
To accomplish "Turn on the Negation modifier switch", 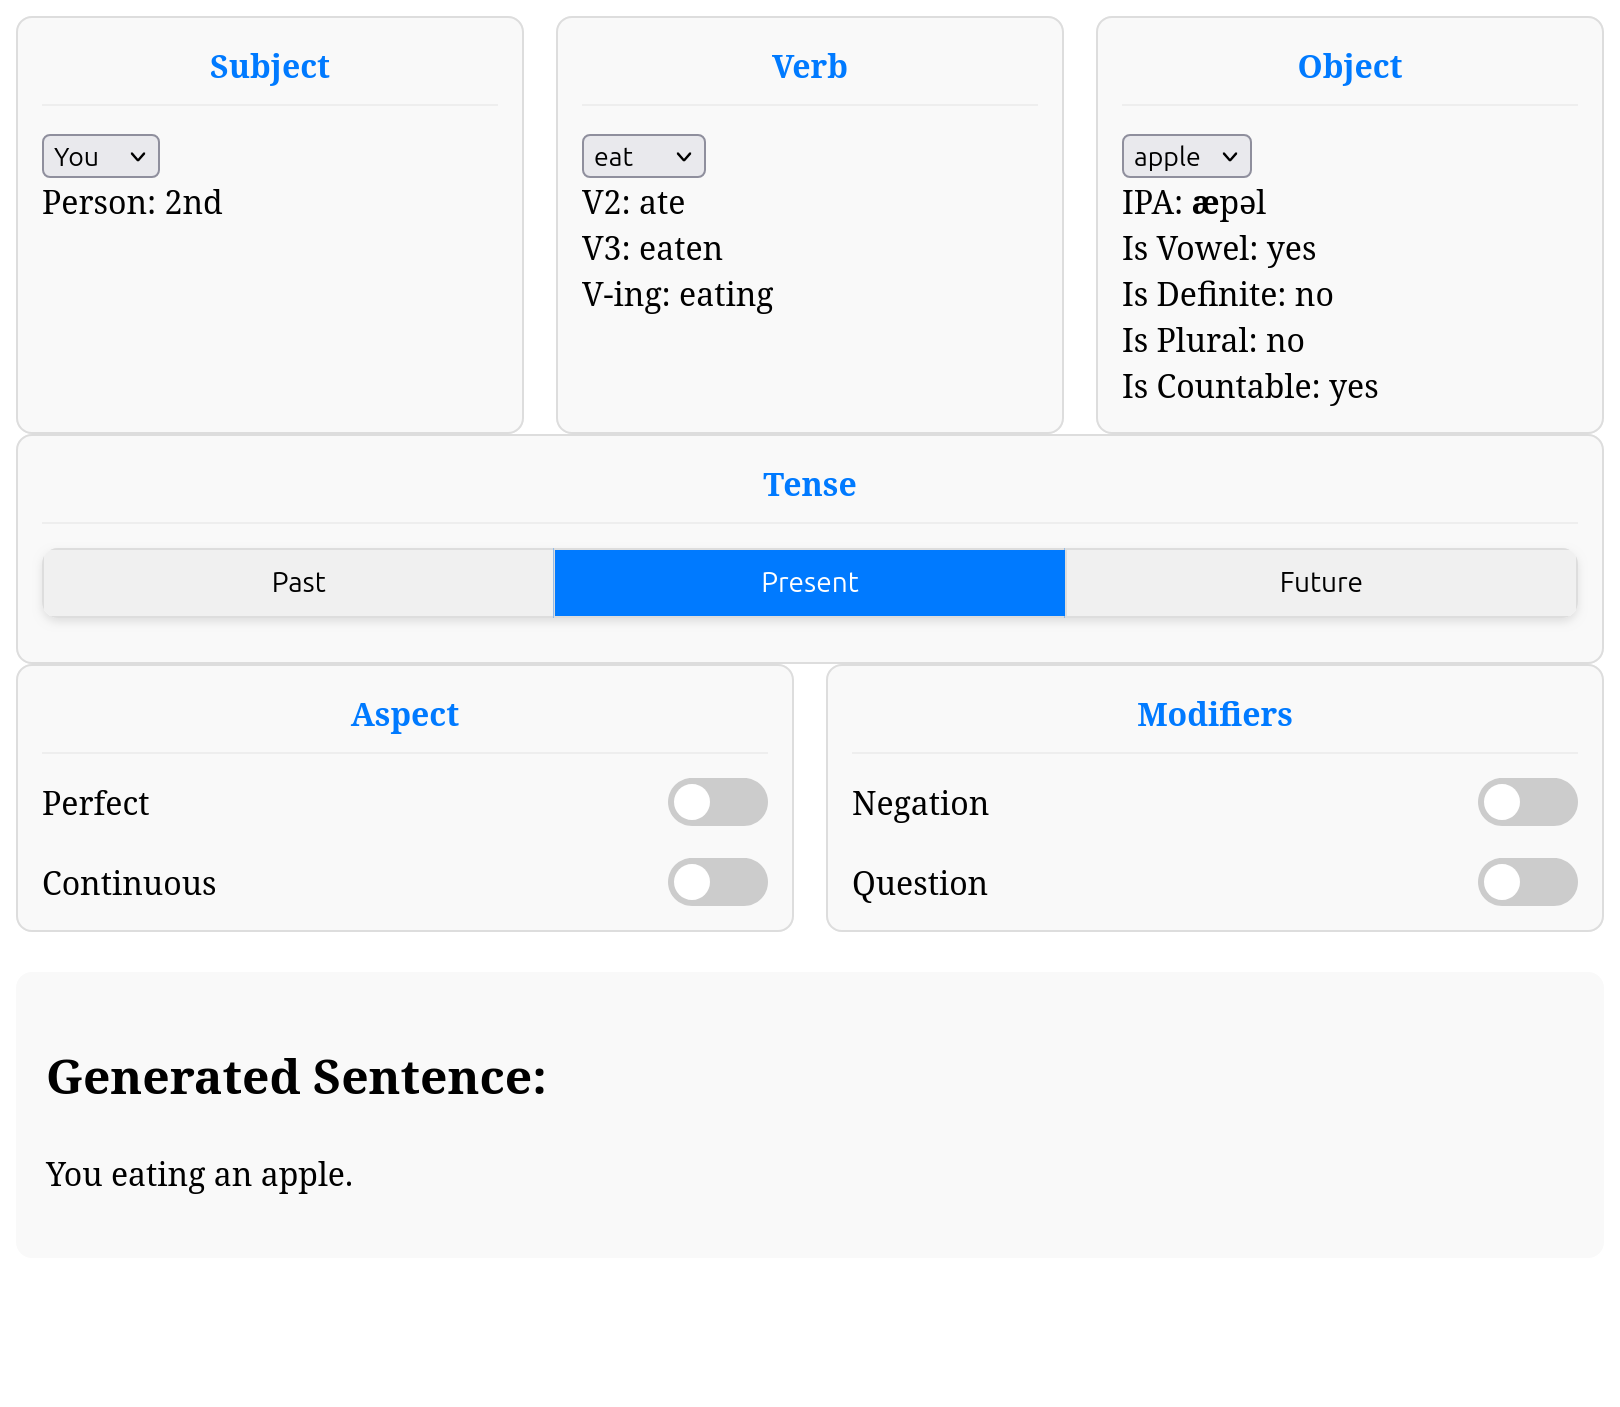I will pyautogui.click(x=1528, y=802).
